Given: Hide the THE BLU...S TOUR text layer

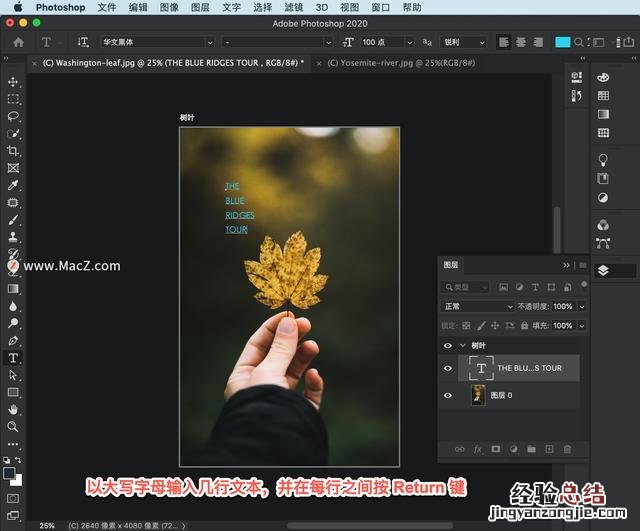Looking at the screenshot, I should [447, 368].
